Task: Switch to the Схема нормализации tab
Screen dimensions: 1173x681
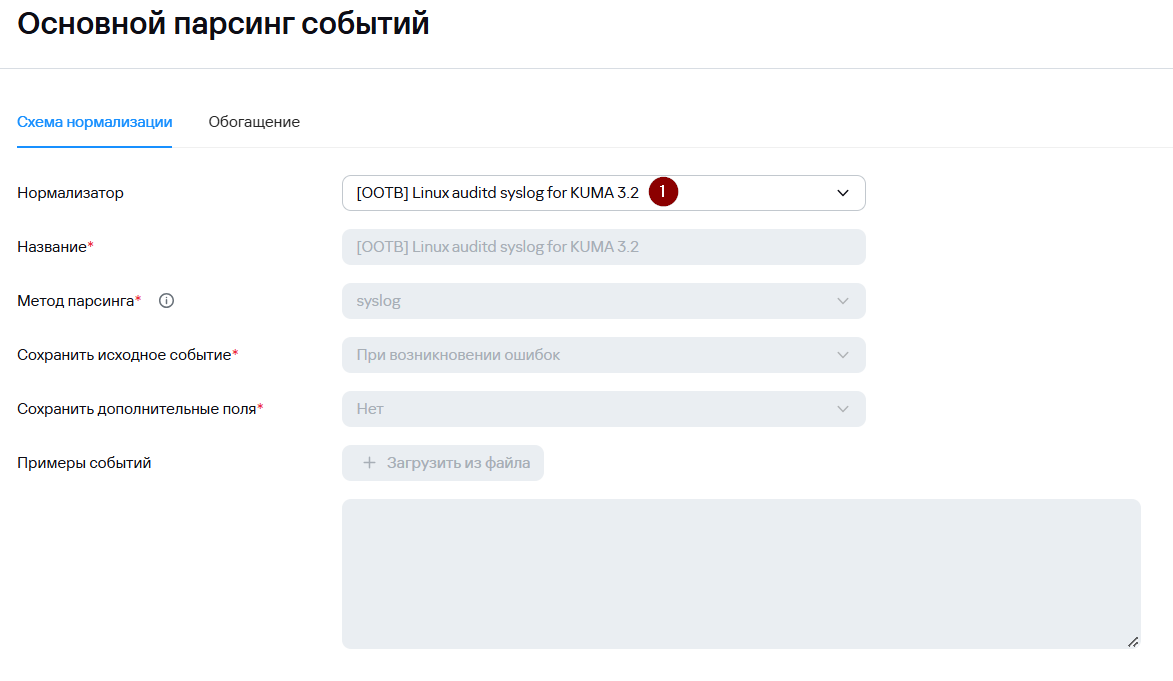Action: [94, 122]
